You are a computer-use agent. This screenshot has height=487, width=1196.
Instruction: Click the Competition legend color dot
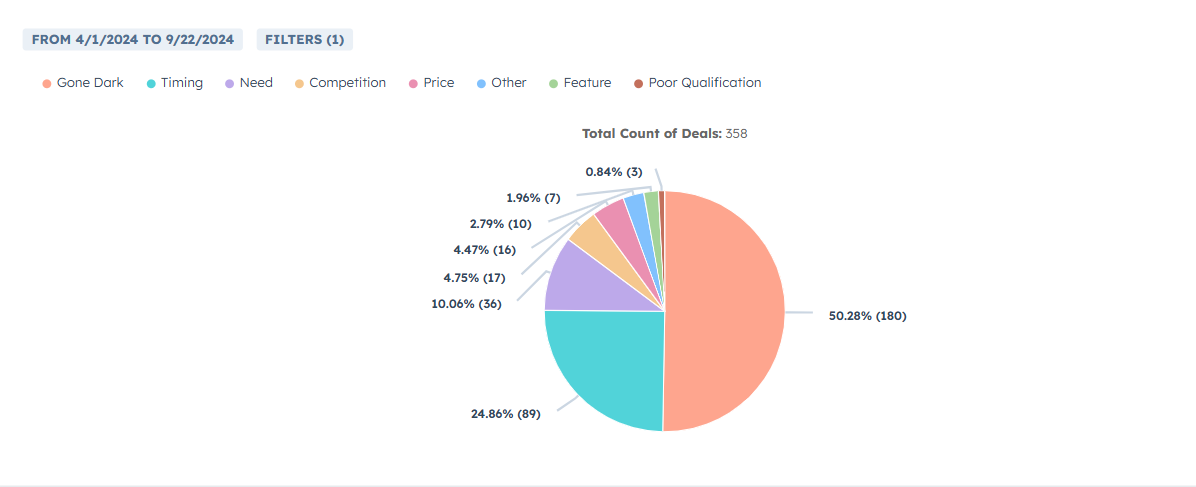299,83
